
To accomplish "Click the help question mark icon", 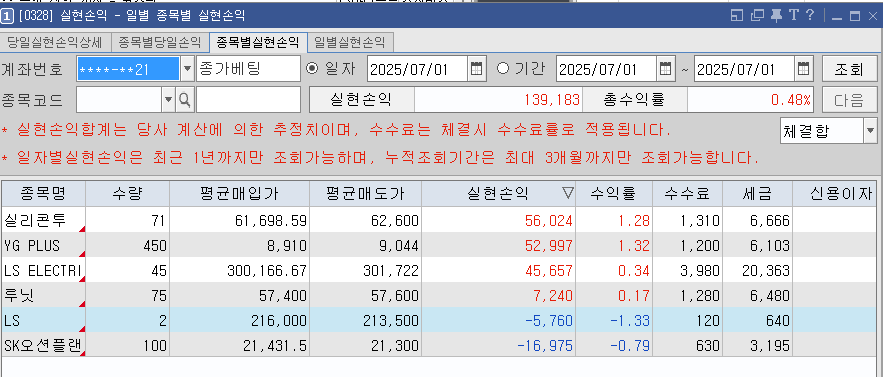I will tap(810, 15).
